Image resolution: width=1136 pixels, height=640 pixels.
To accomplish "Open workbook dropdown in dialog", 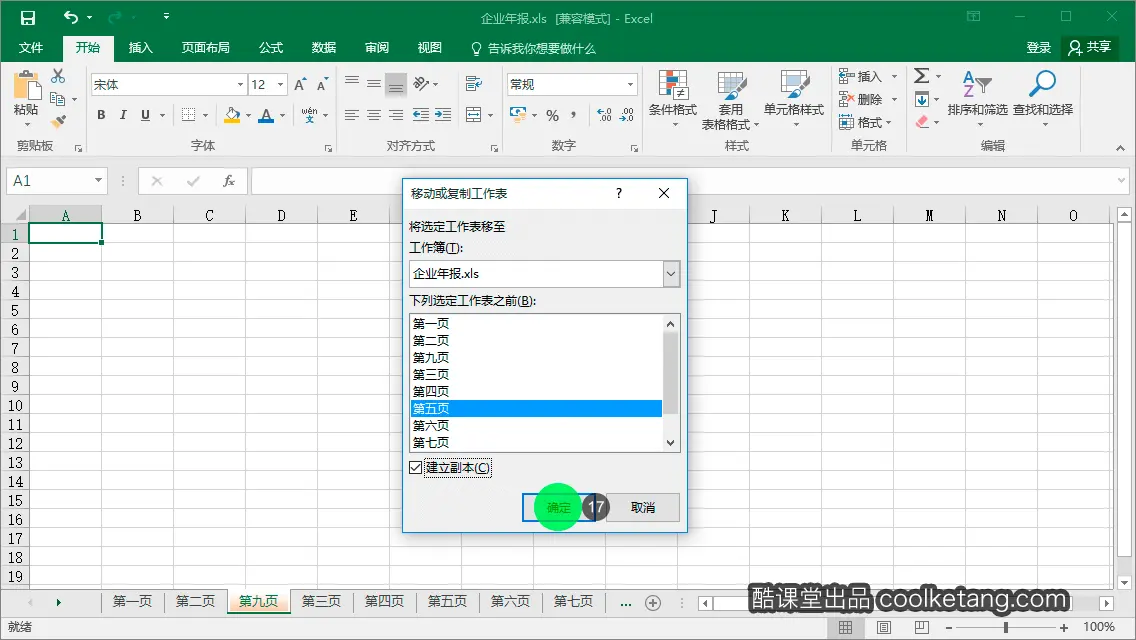I will pos(671,274).
